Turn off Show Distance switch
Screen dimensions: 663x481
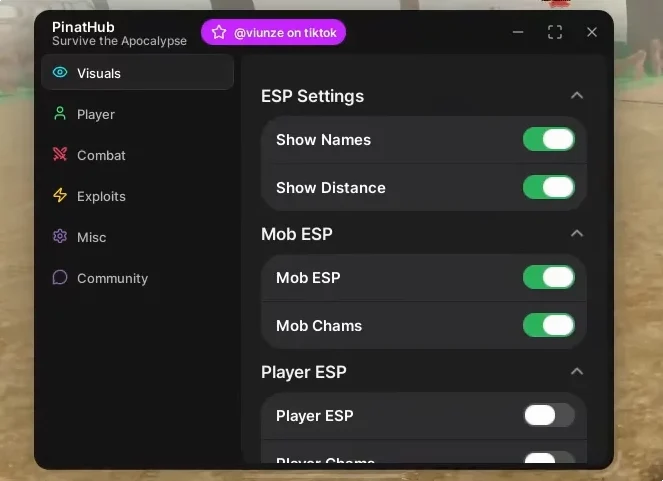(549, 187)
